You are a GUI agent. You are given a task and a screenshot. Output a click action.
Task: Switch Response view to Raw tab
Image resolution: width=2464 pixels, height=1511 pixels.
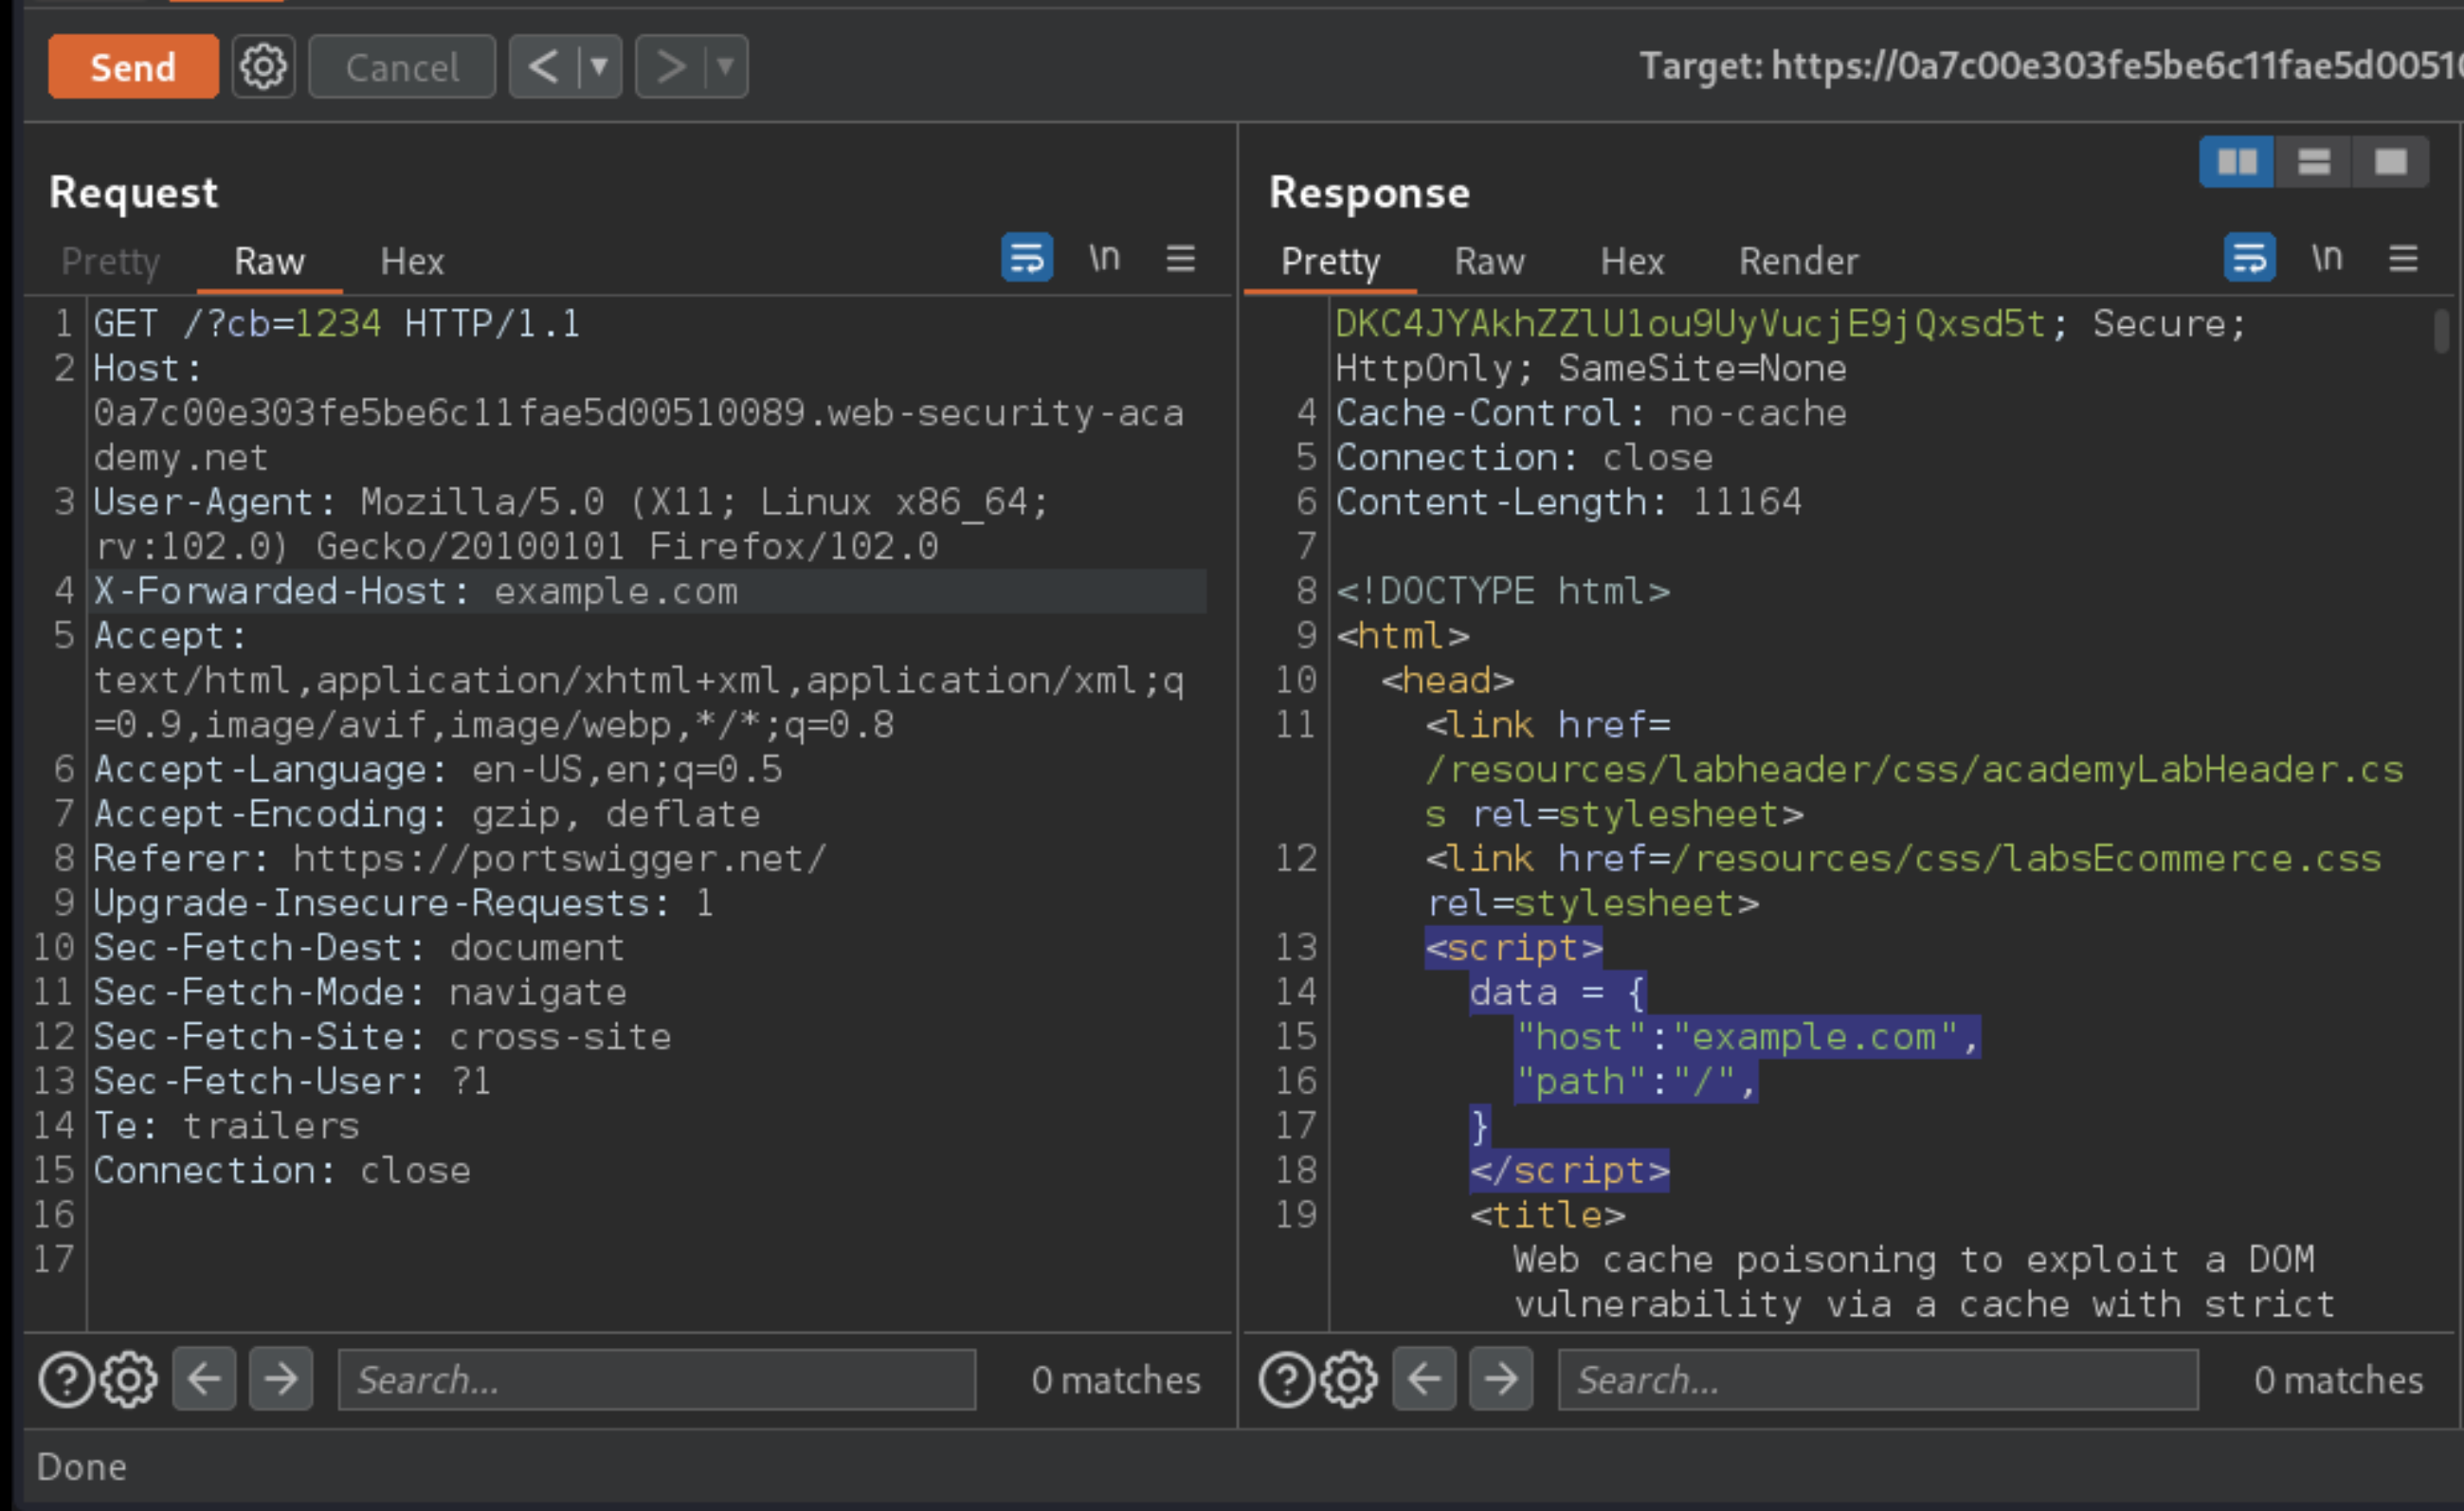point(1490,262)
